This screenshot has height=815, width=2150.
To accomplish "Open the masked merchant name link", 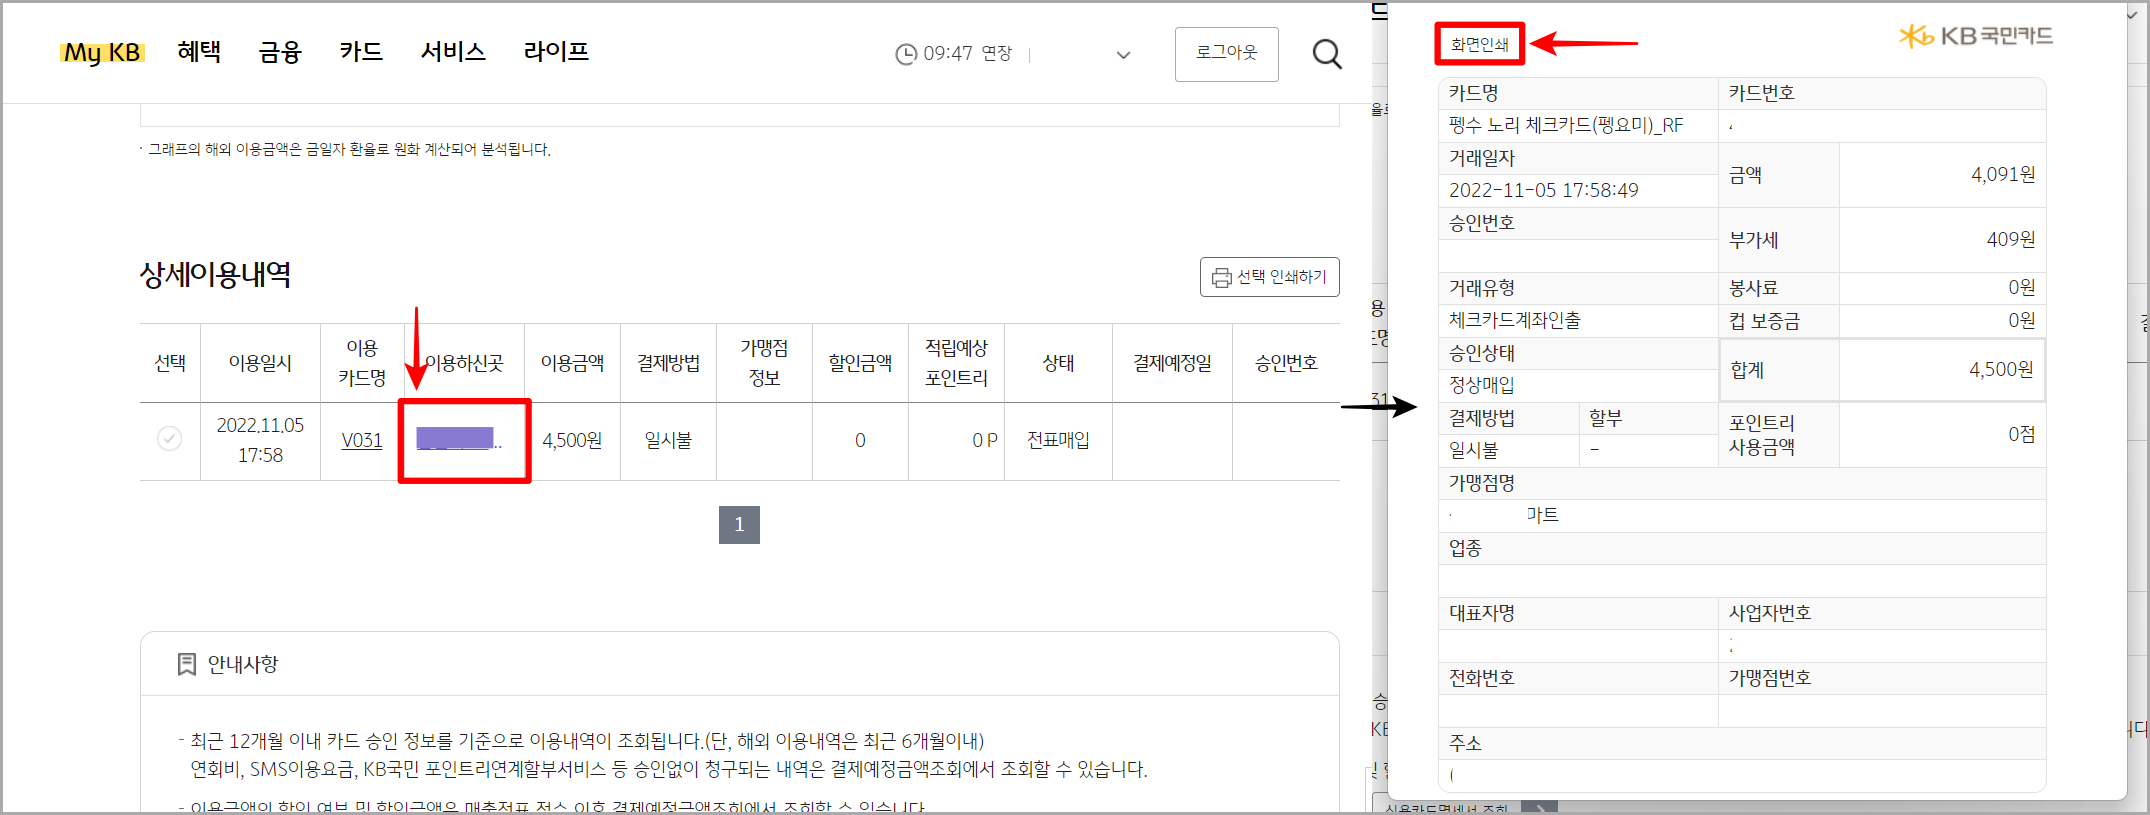I will [459, 439].
